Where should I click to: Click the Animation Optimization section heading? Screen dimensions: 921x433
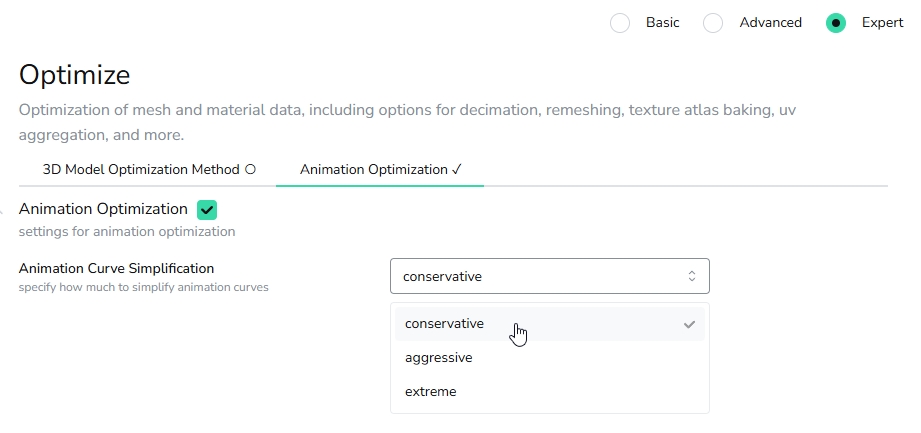tap(103, 209)
